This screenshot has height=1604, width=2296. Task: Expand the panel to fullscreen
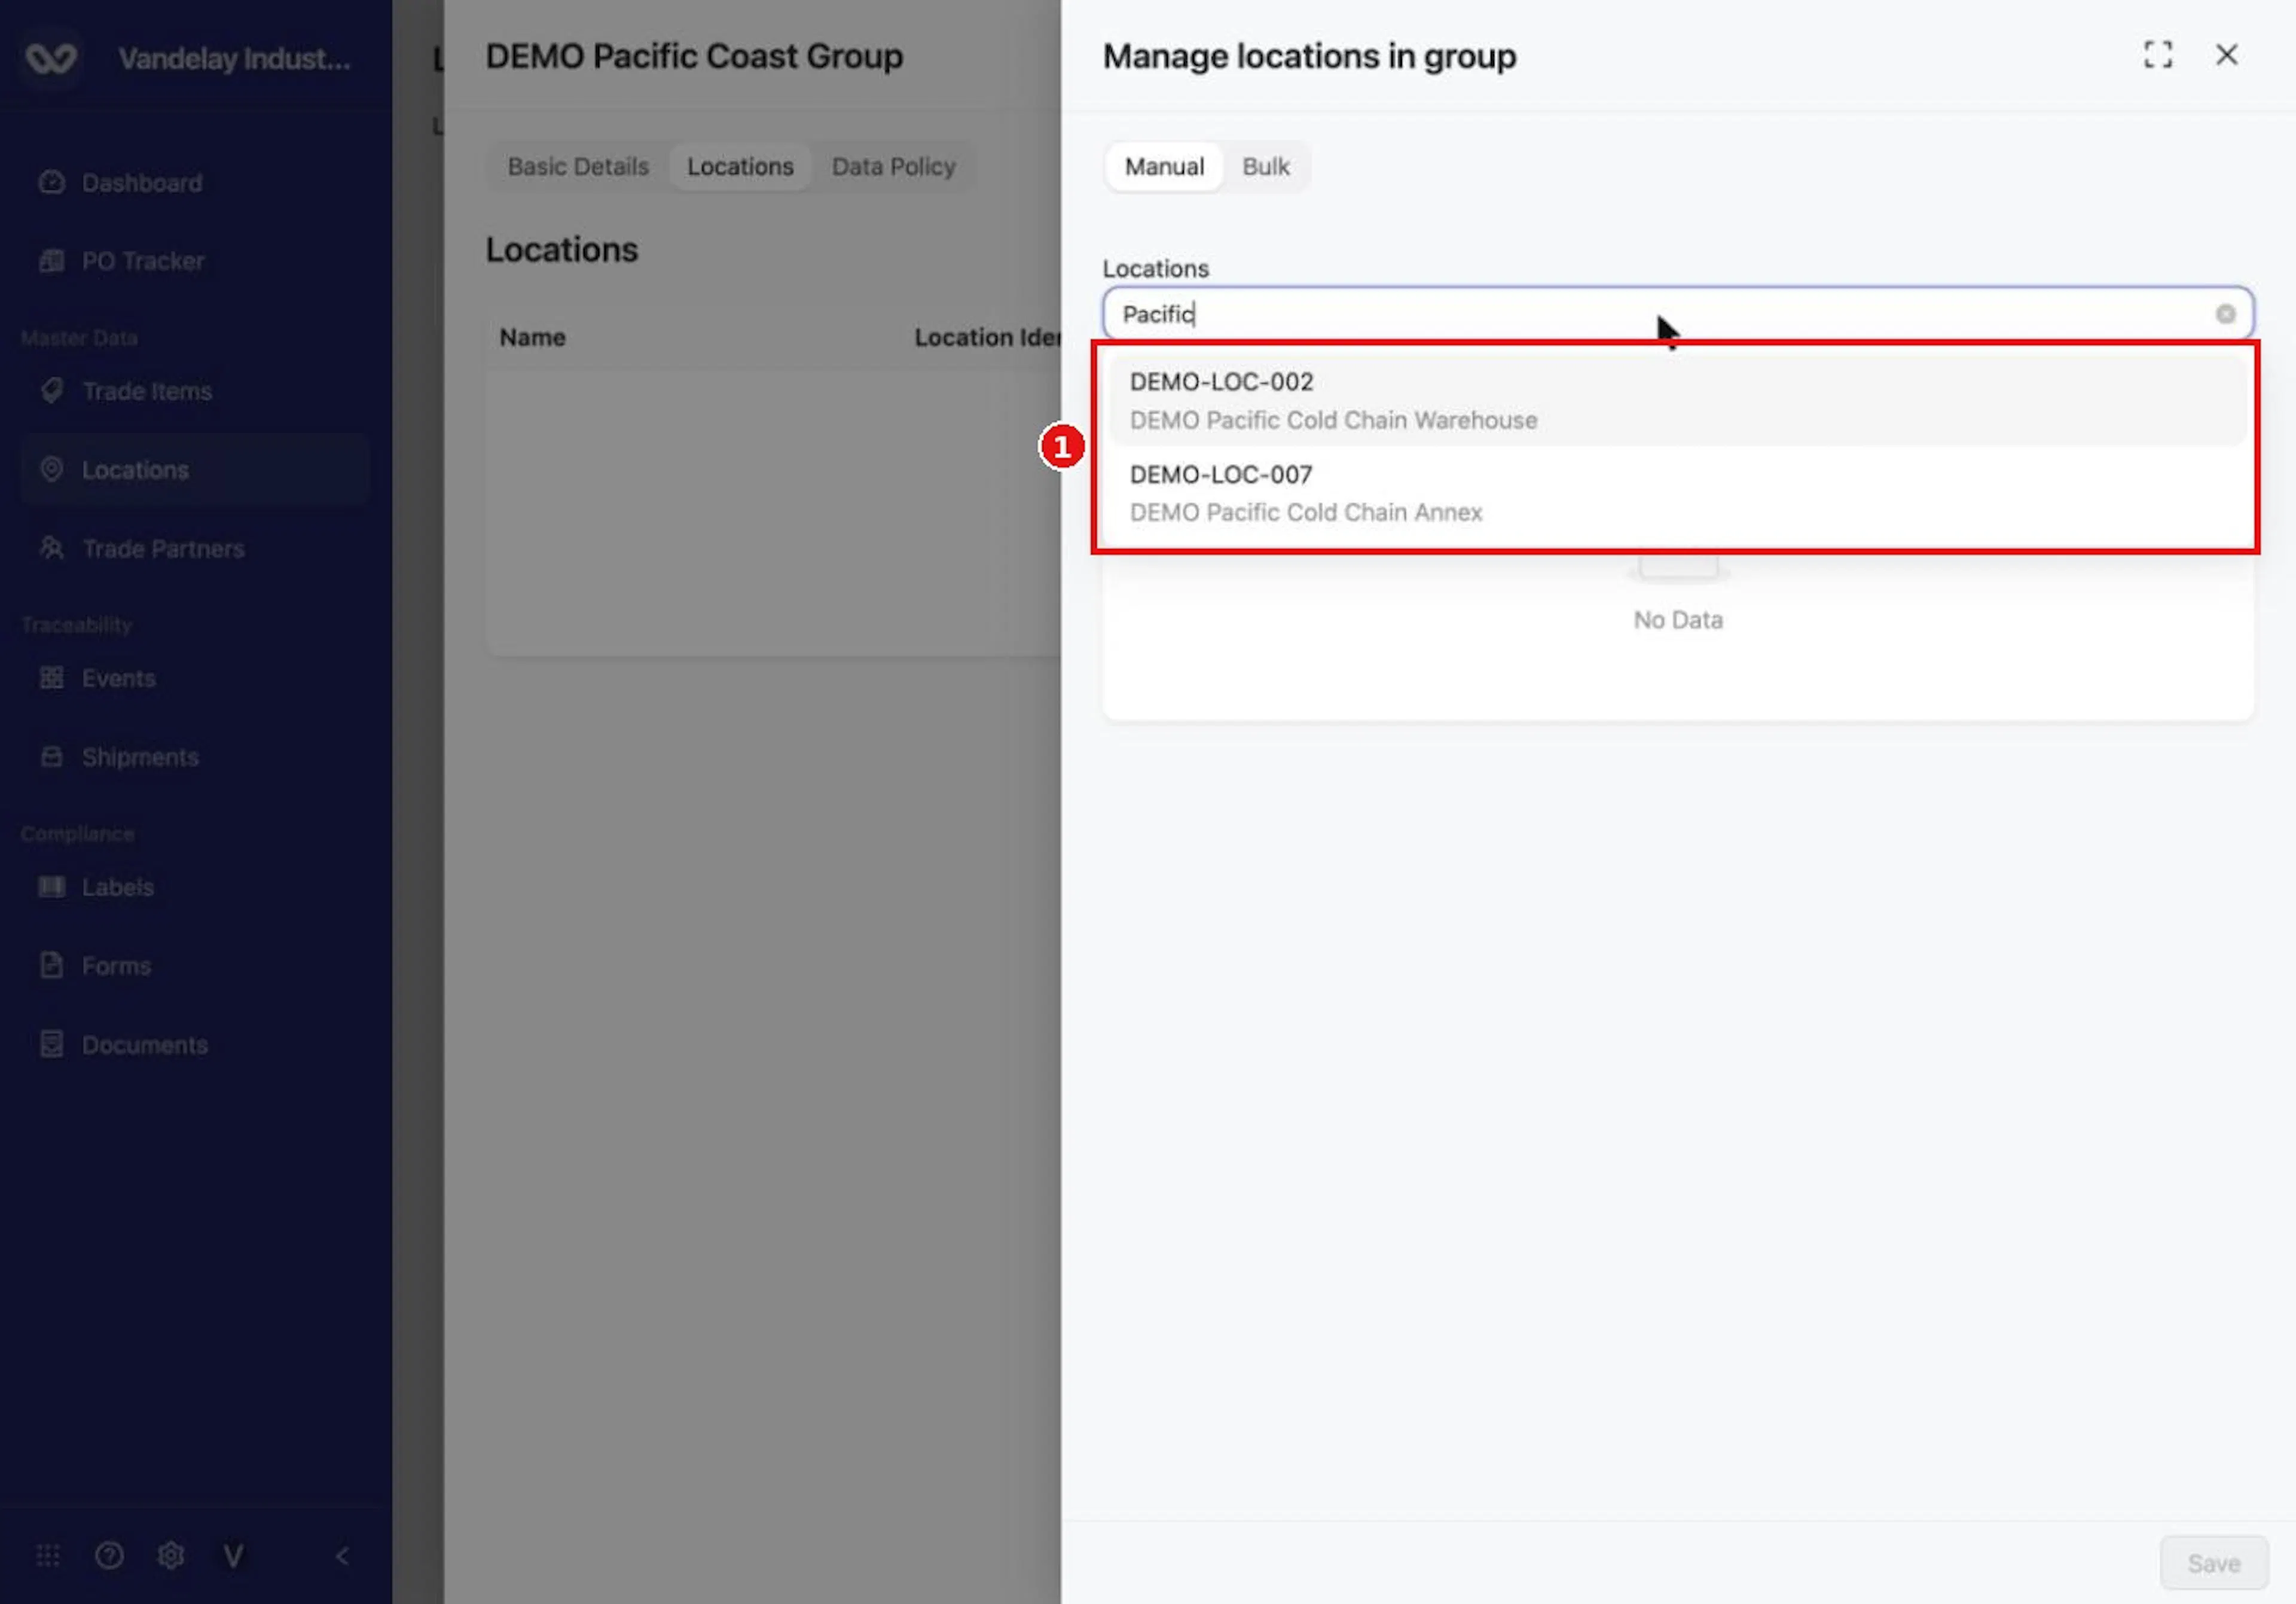(2158, 55)
